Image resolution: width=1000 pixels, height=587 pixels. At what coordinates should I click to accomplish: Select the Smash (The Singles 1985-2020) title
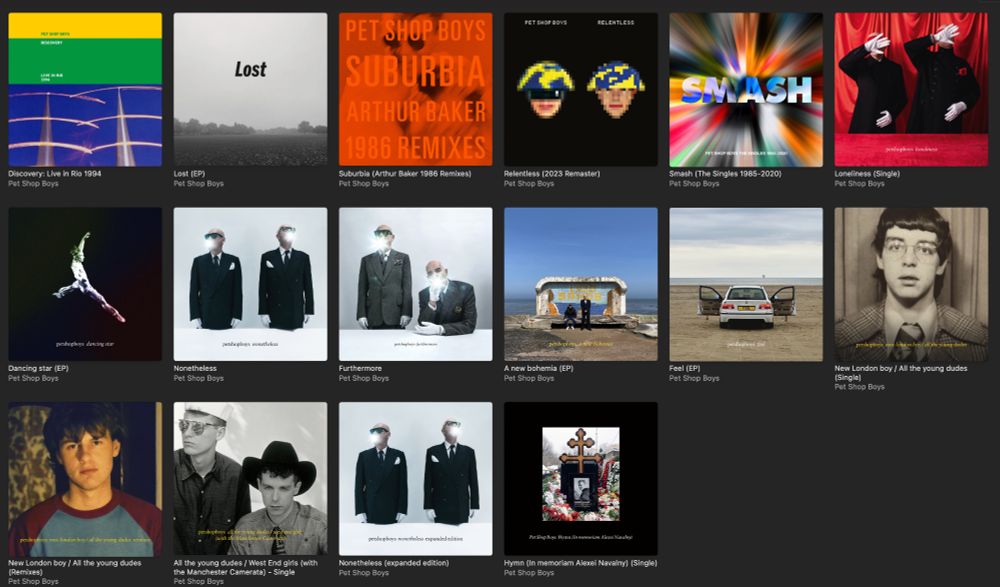click(x=725, y=174)
